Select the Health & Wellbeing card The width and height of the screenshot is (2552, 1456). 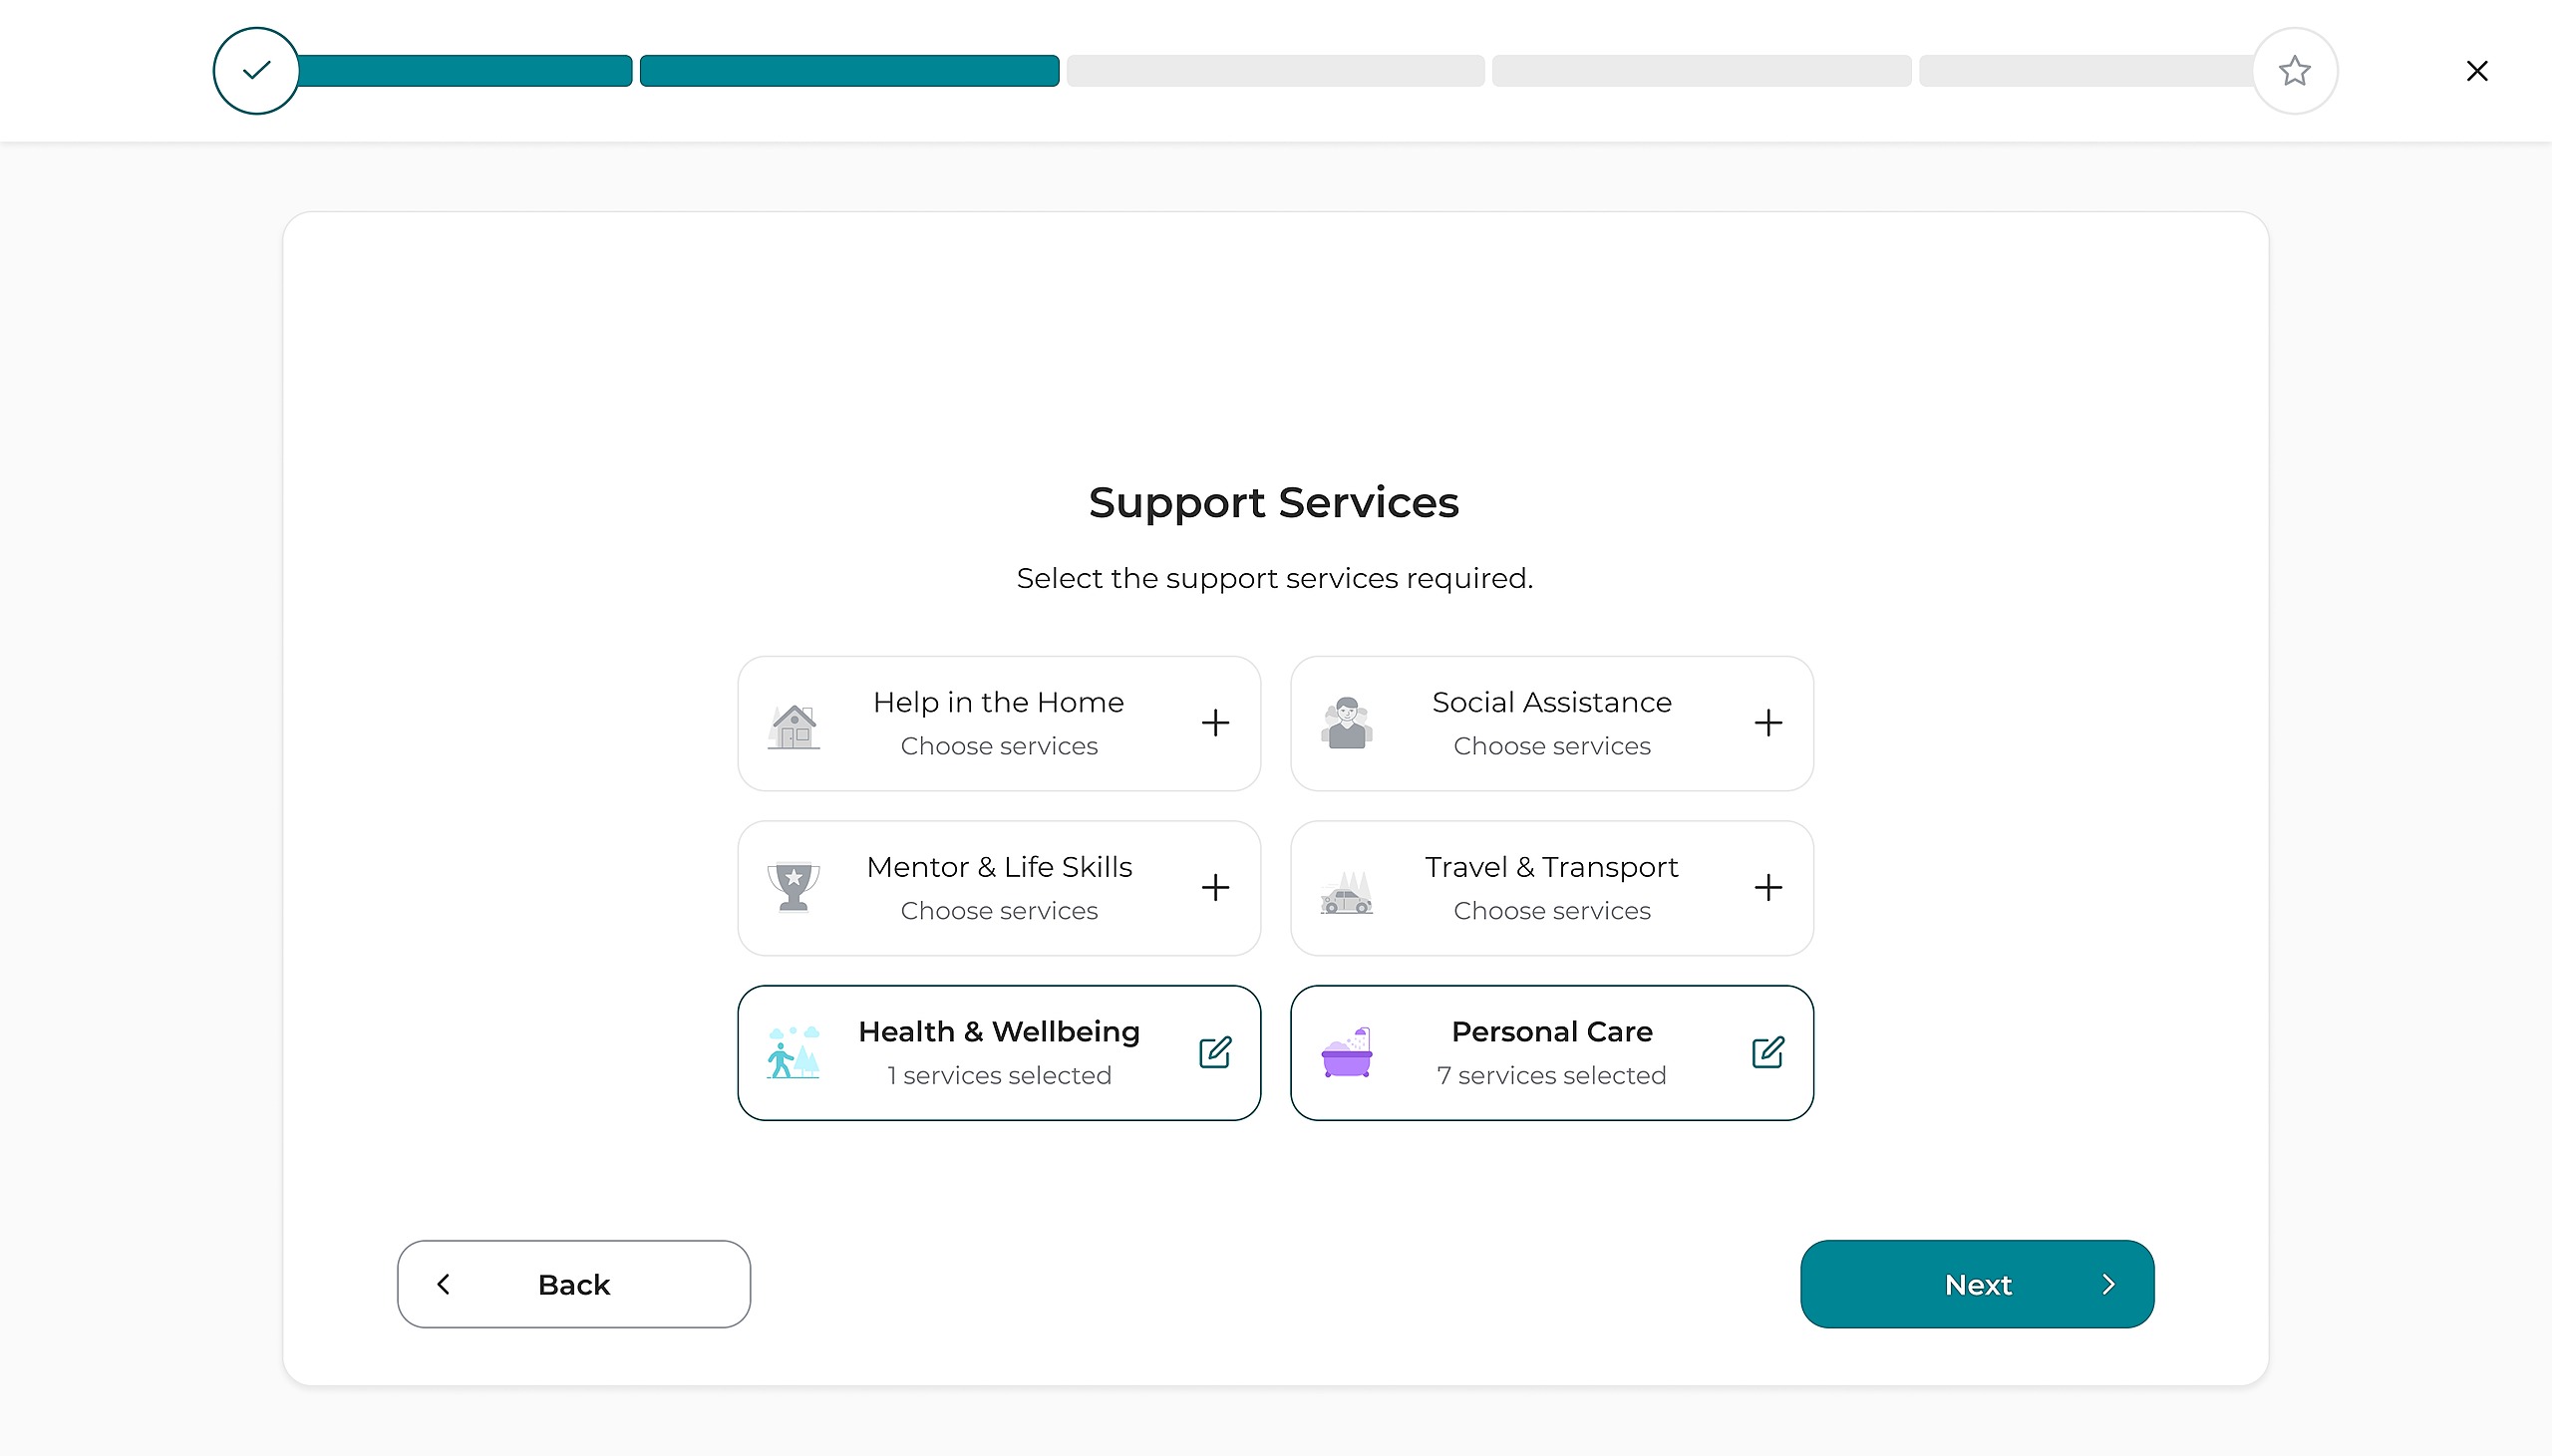click(998, 1052)
